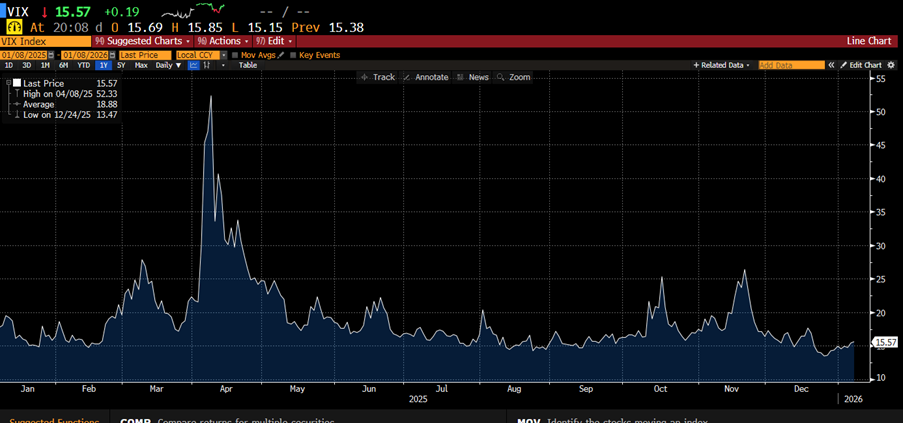Select the line chart type icon

click(194, 65)
